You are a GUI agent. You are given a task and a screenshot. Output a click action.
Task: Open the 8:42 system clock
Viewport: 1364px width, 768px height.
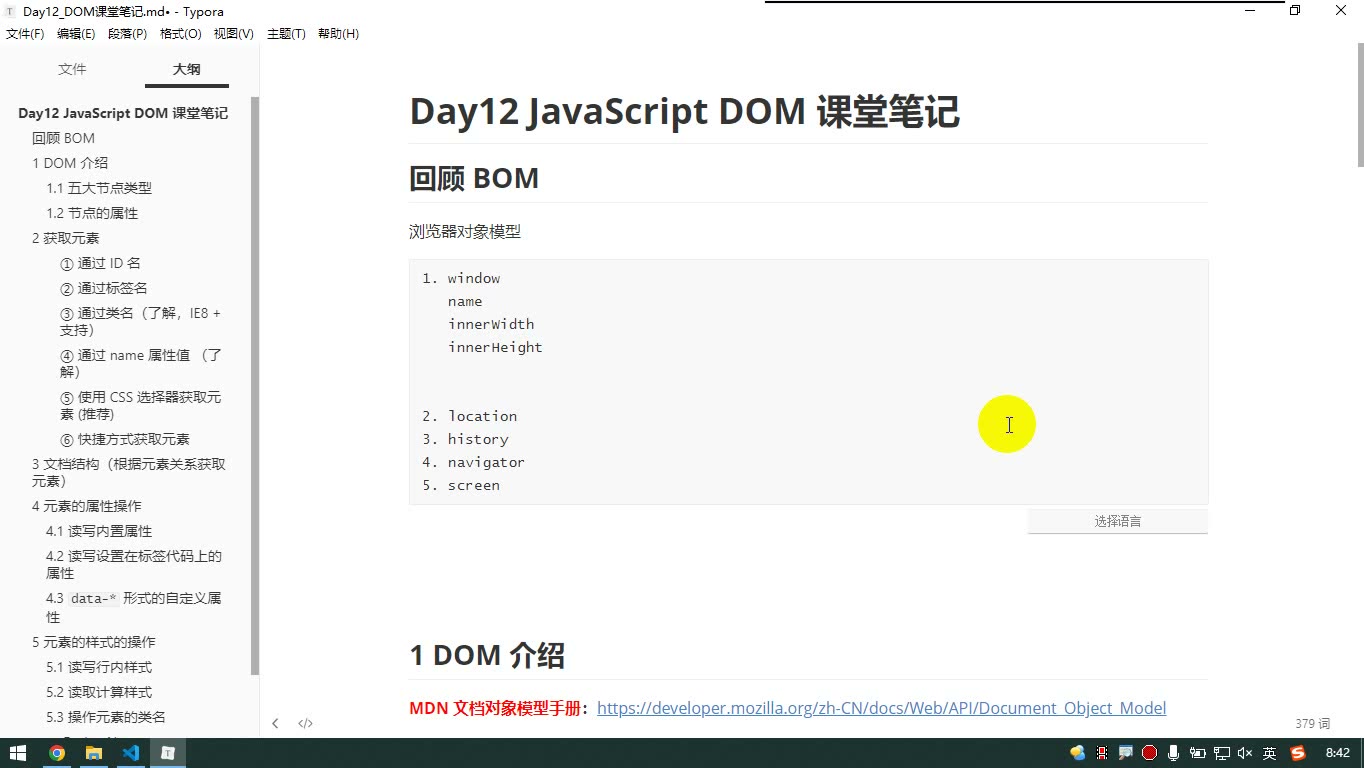tap(1337, 753)
